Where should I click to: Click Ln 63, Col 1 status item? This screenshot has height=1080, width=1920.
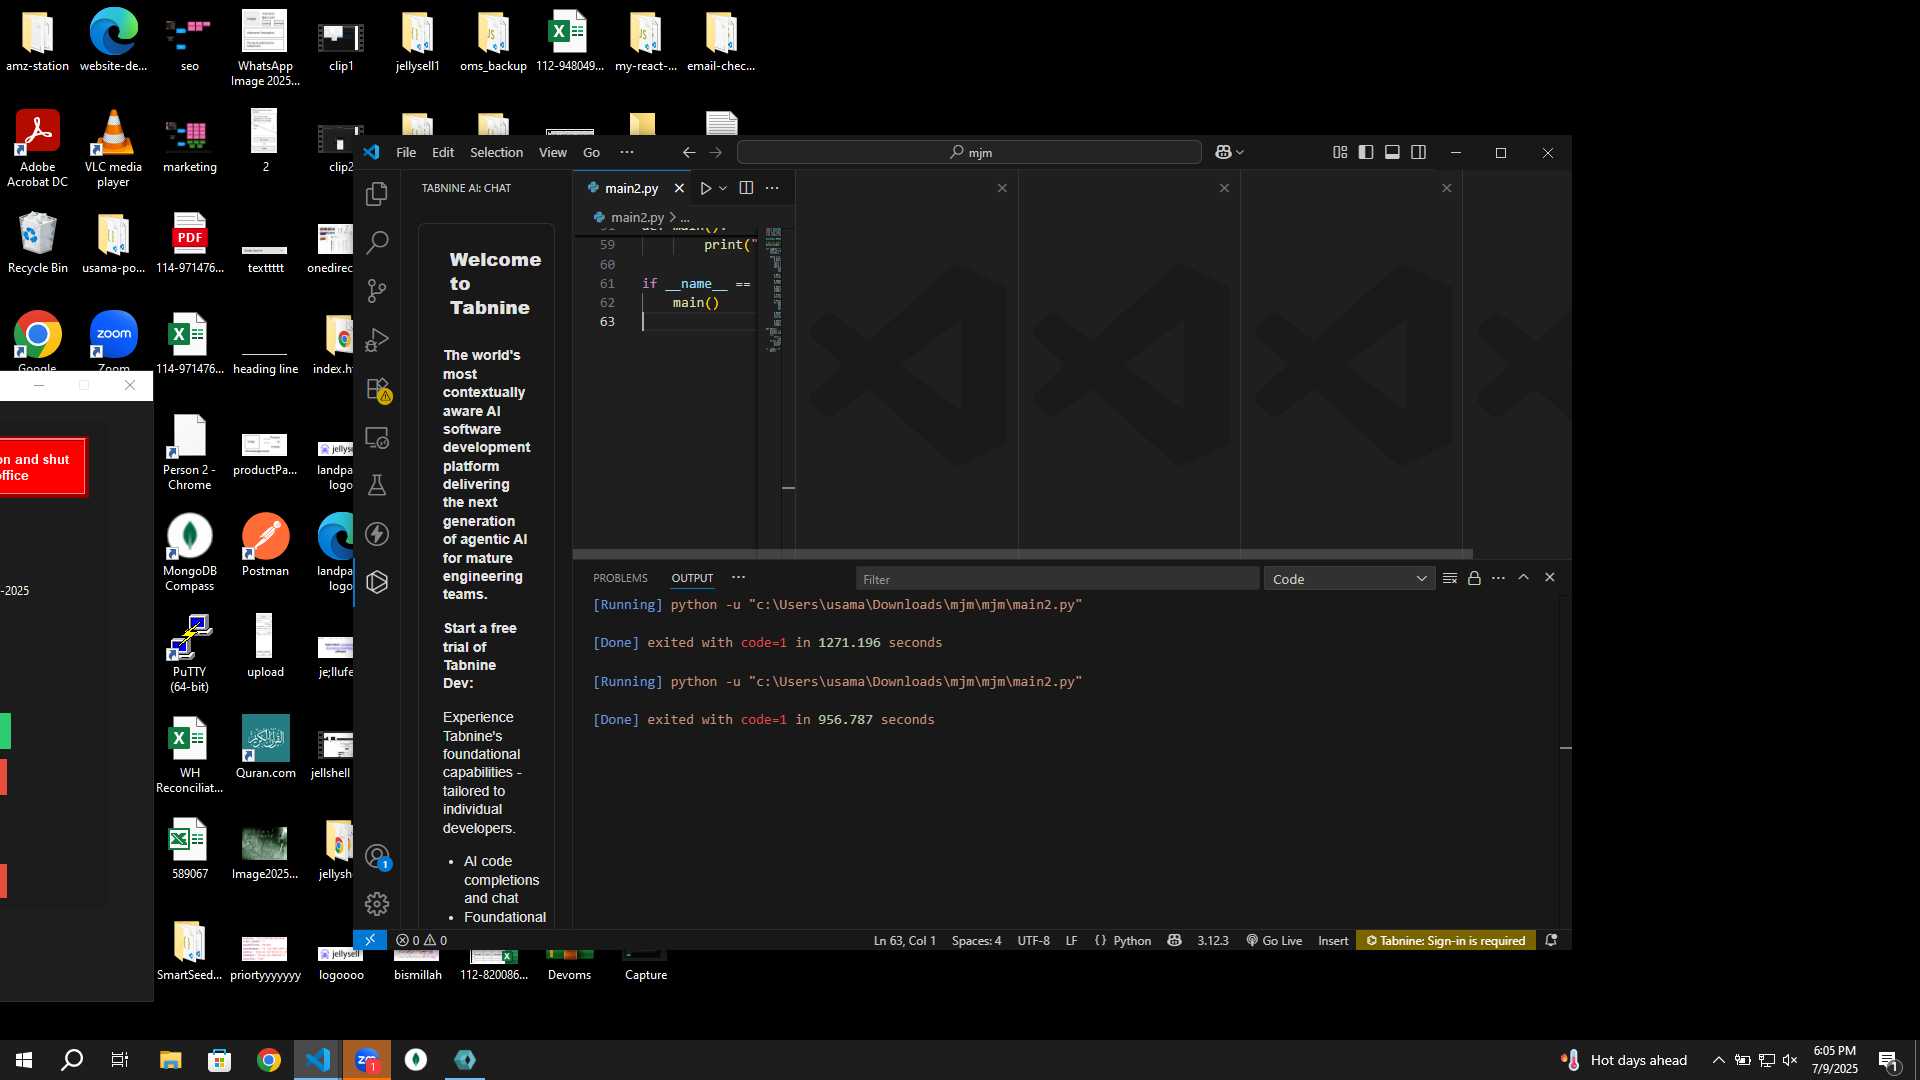coord(904,940)
